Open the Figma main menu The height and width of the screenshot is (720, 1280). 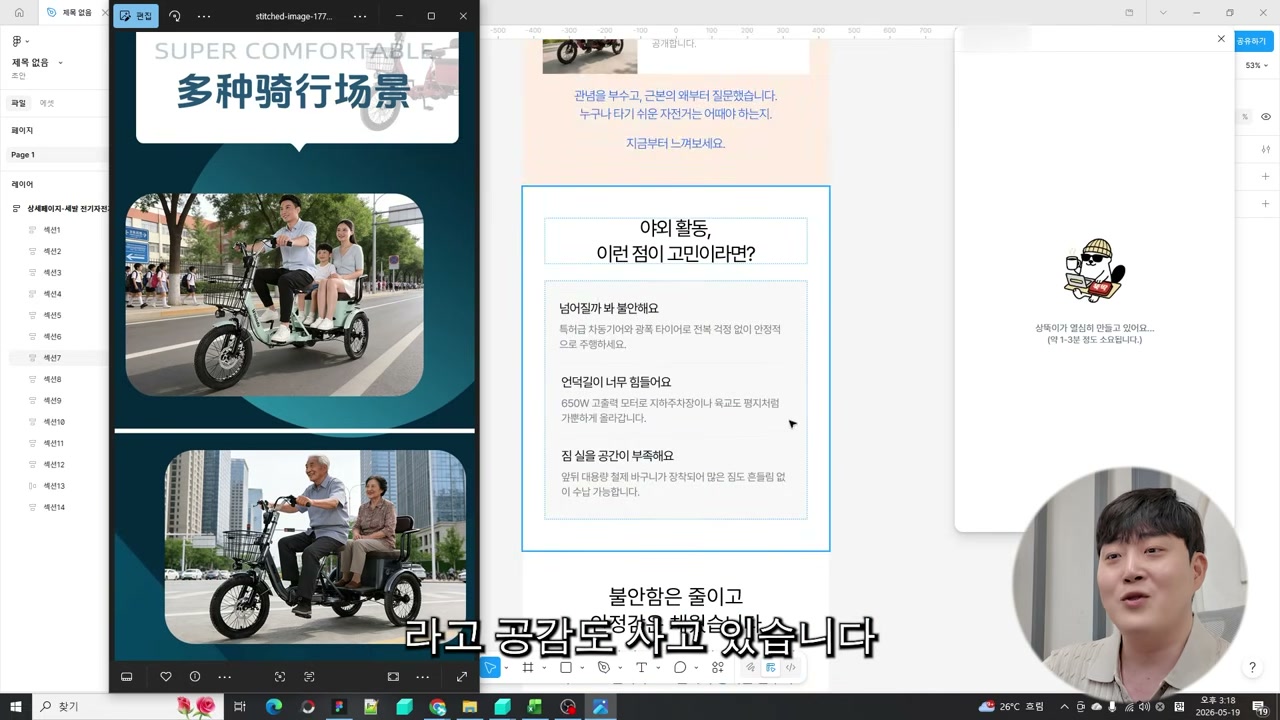tap(19, 41)
